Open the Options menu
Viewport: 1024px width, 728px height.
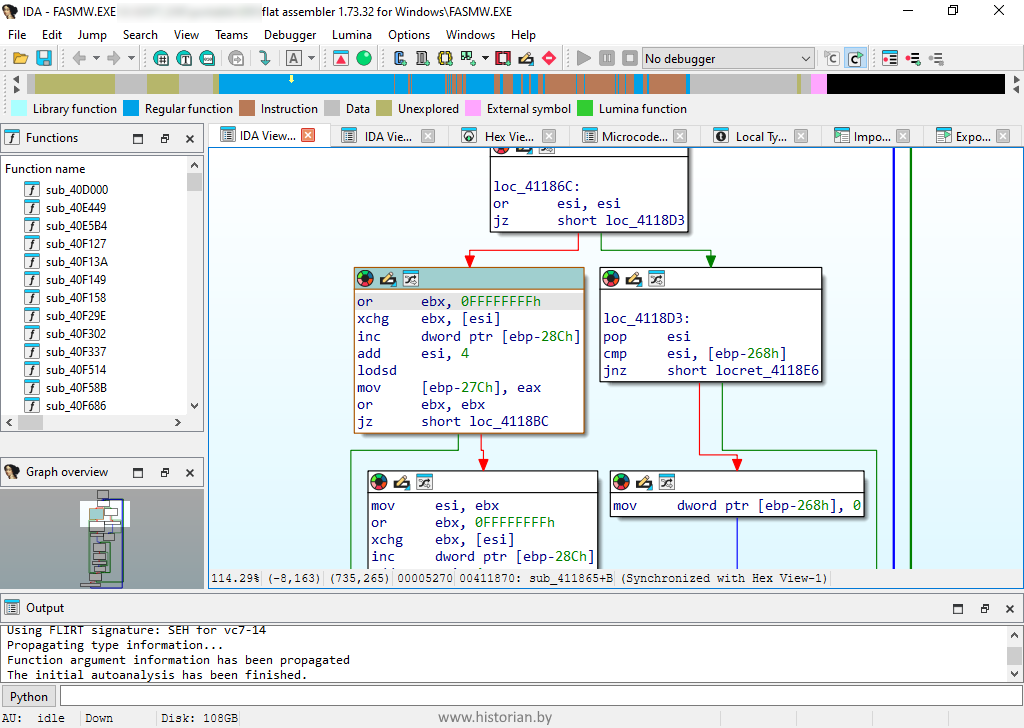[409, 35]
